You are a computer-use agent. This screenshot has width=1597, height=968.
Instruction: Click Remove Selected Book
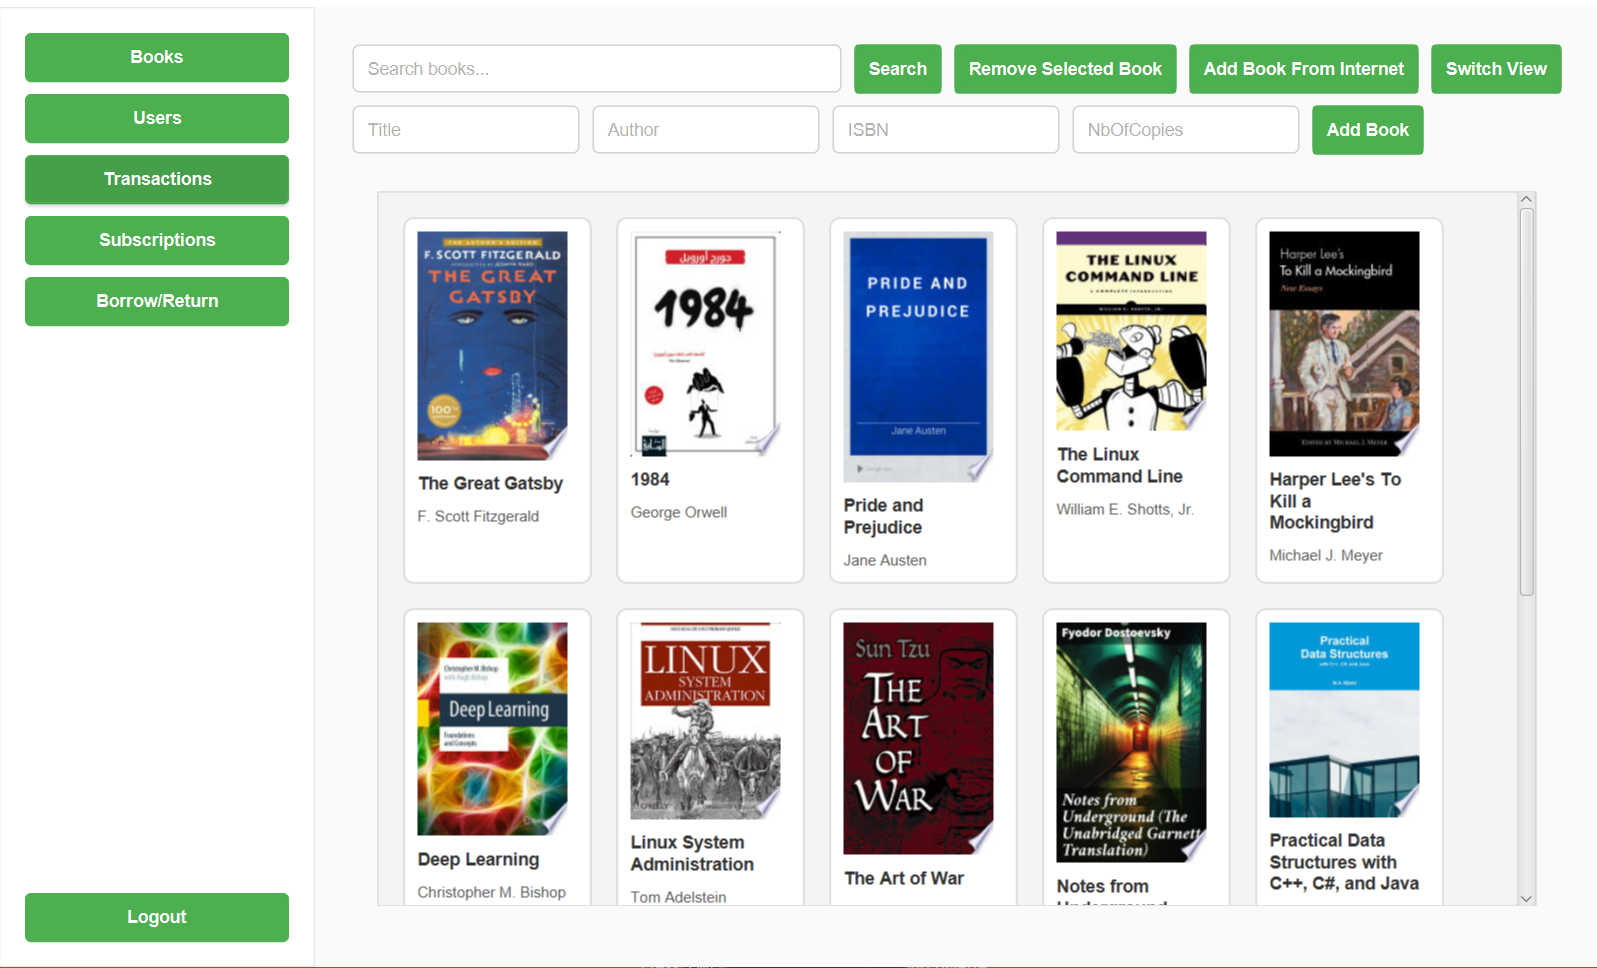1065,69
